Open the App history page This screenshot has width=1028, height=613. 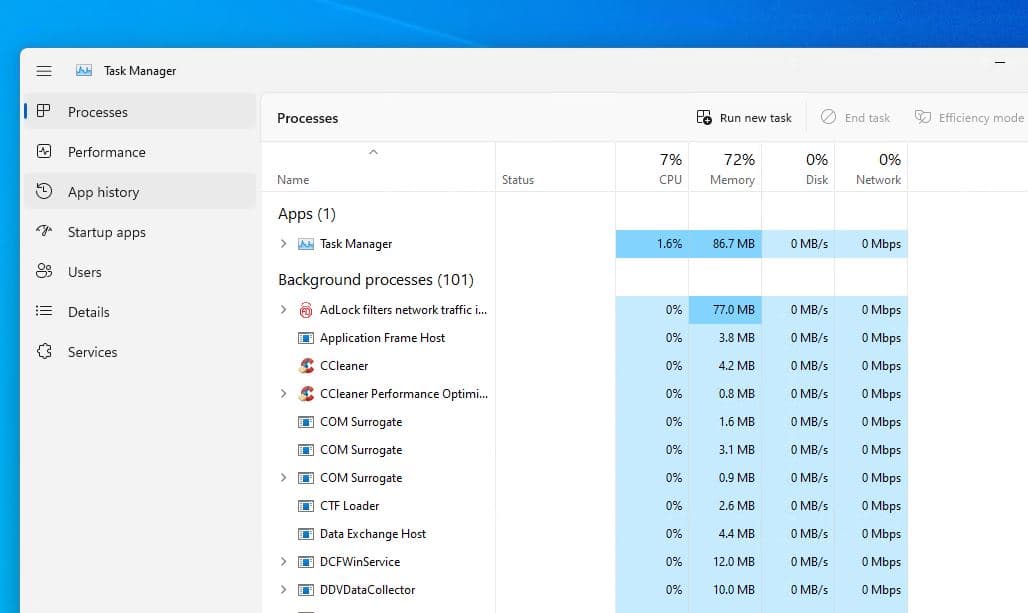140,191
